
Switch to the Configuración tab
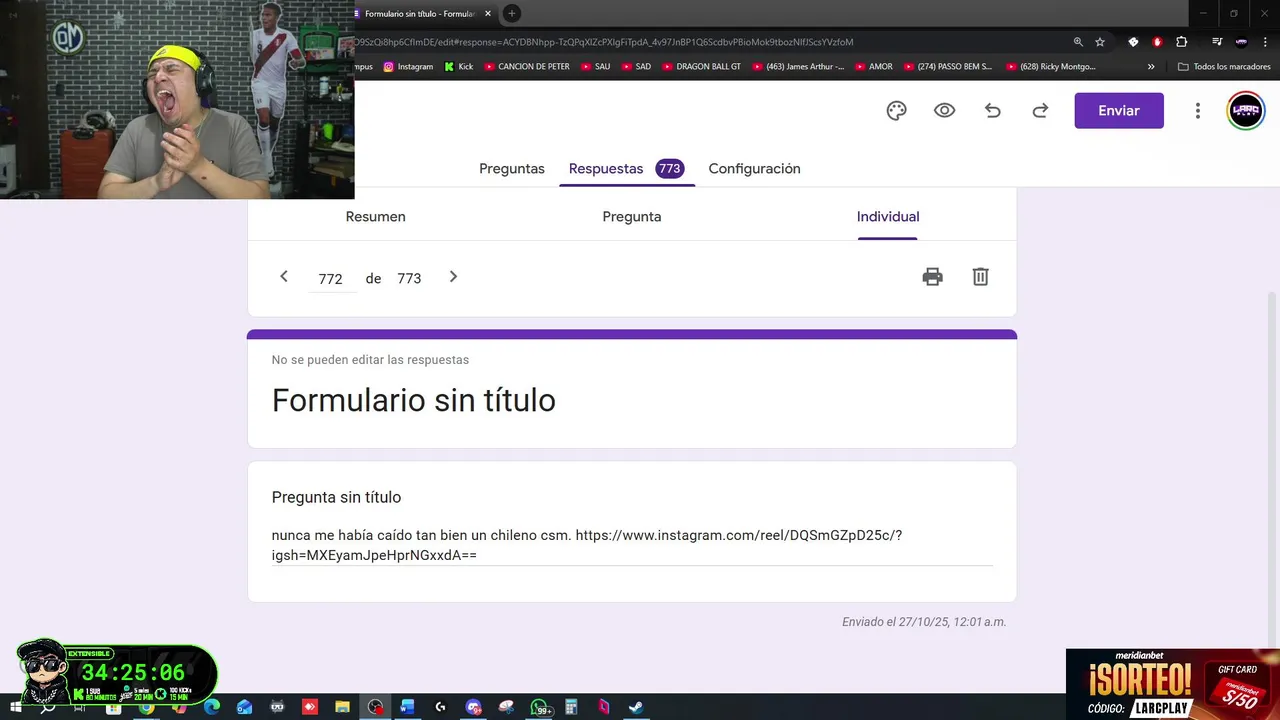pos(754,169)
